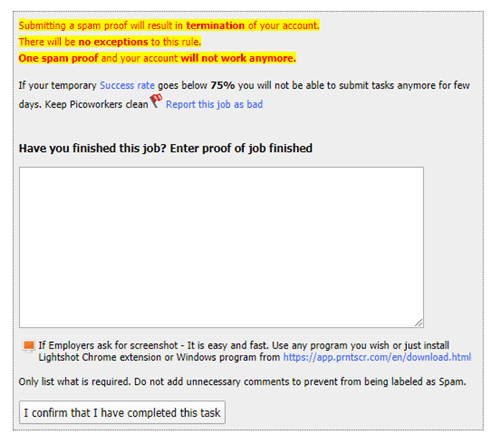Image resolution: width=500 pixels, height=444 pixels.
Task: Click the 'One spam proof' warning text
Action: [x=58, y=58]
